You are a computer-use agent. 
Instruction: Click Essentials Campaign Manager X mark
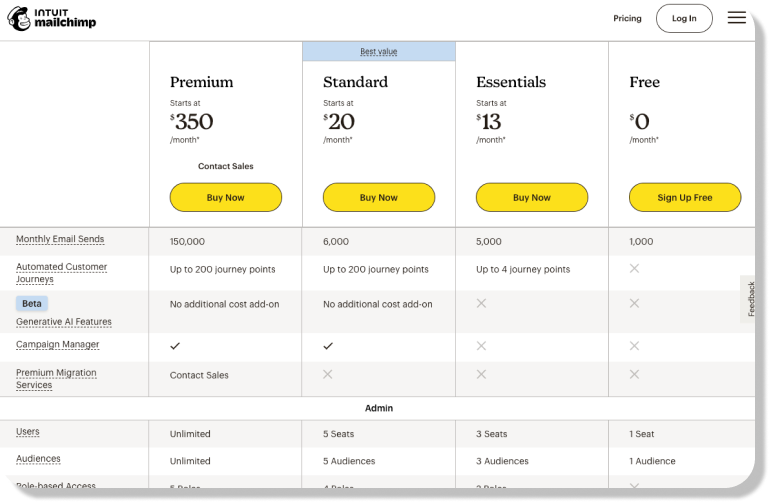tap(481, 345)
